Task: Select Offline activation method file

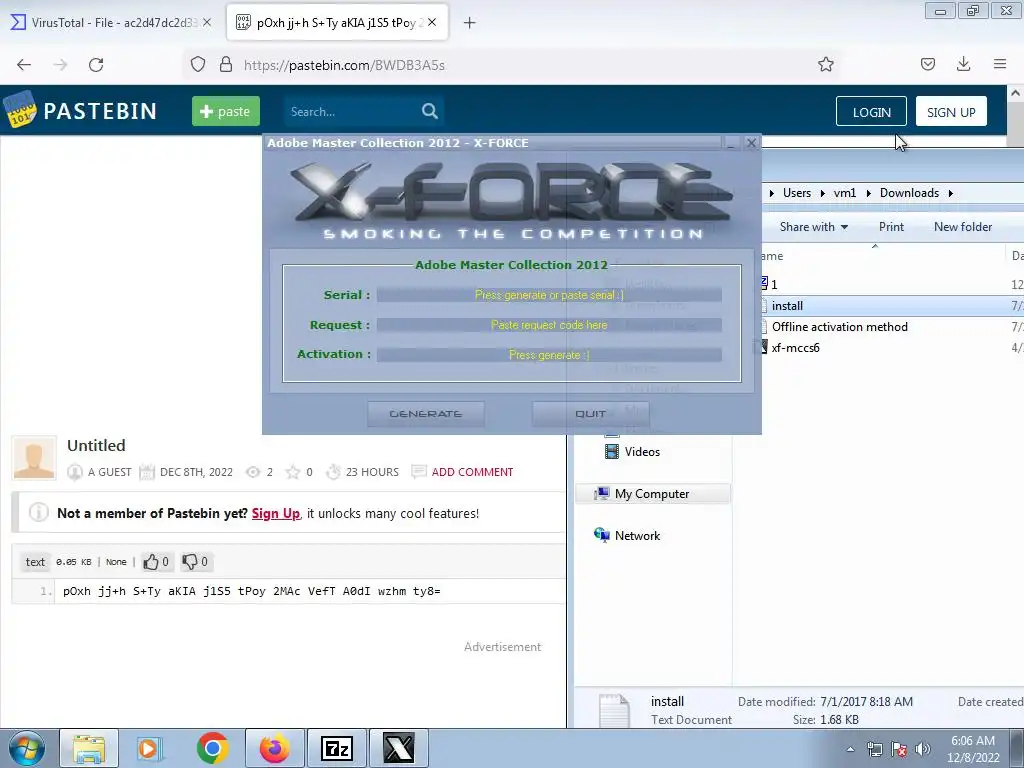Action: (x=839, y=327)
